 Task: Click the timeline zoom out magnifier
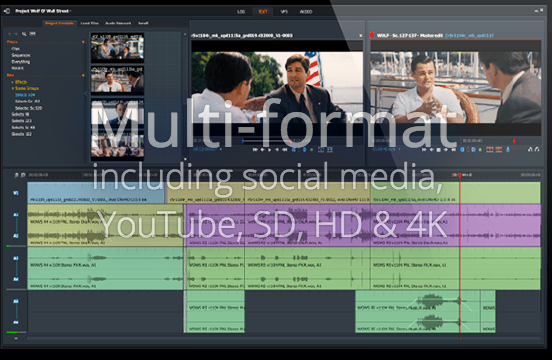(16, 175)
